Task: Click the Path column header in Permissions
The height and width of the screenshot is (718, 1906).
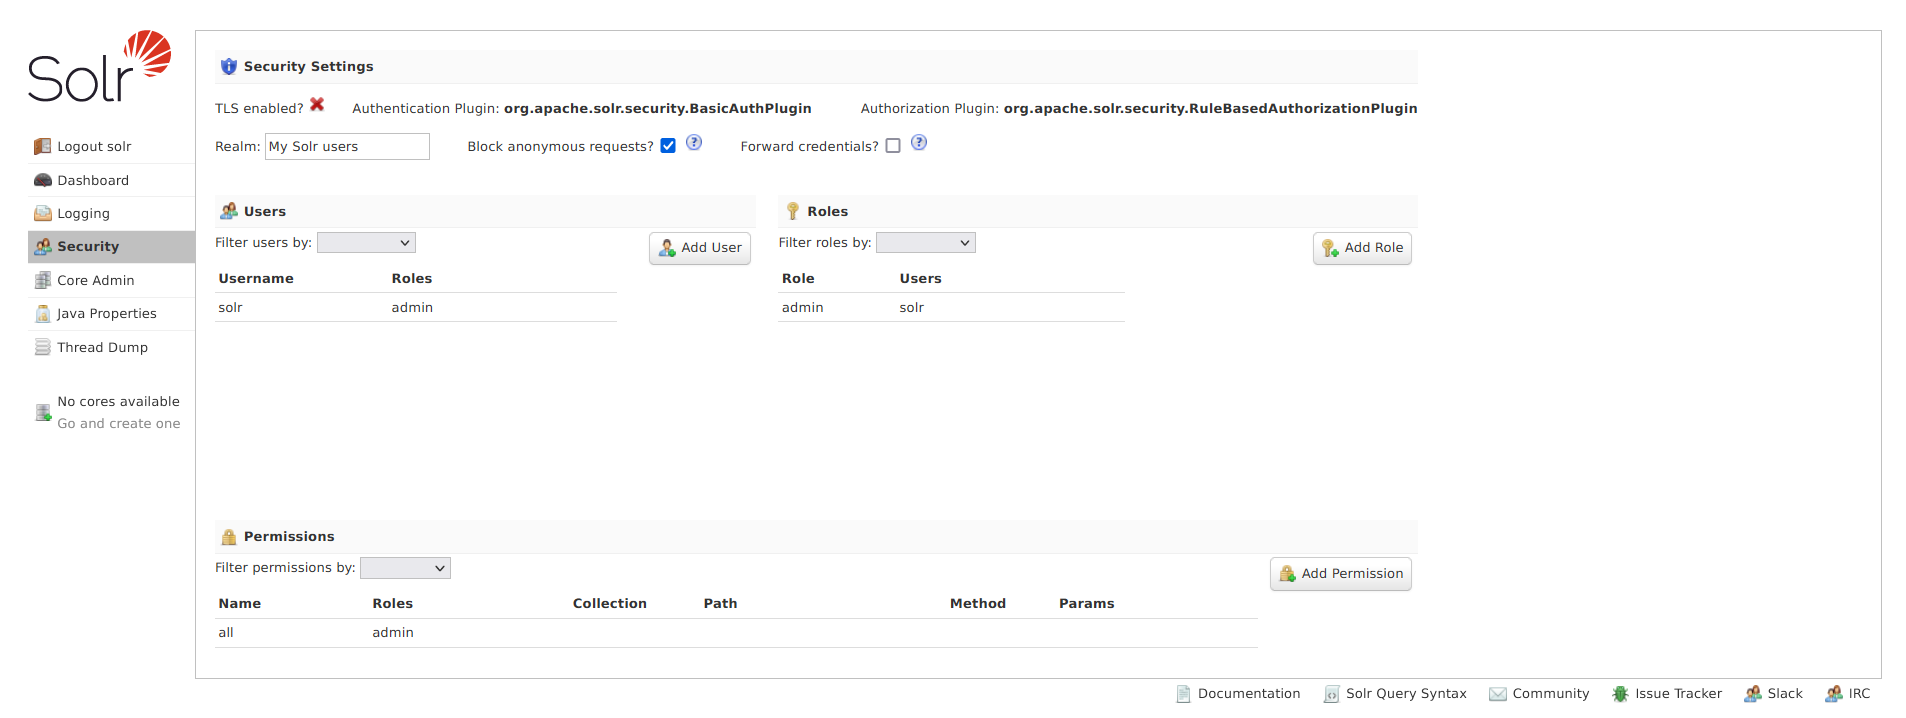Action: 720,604
